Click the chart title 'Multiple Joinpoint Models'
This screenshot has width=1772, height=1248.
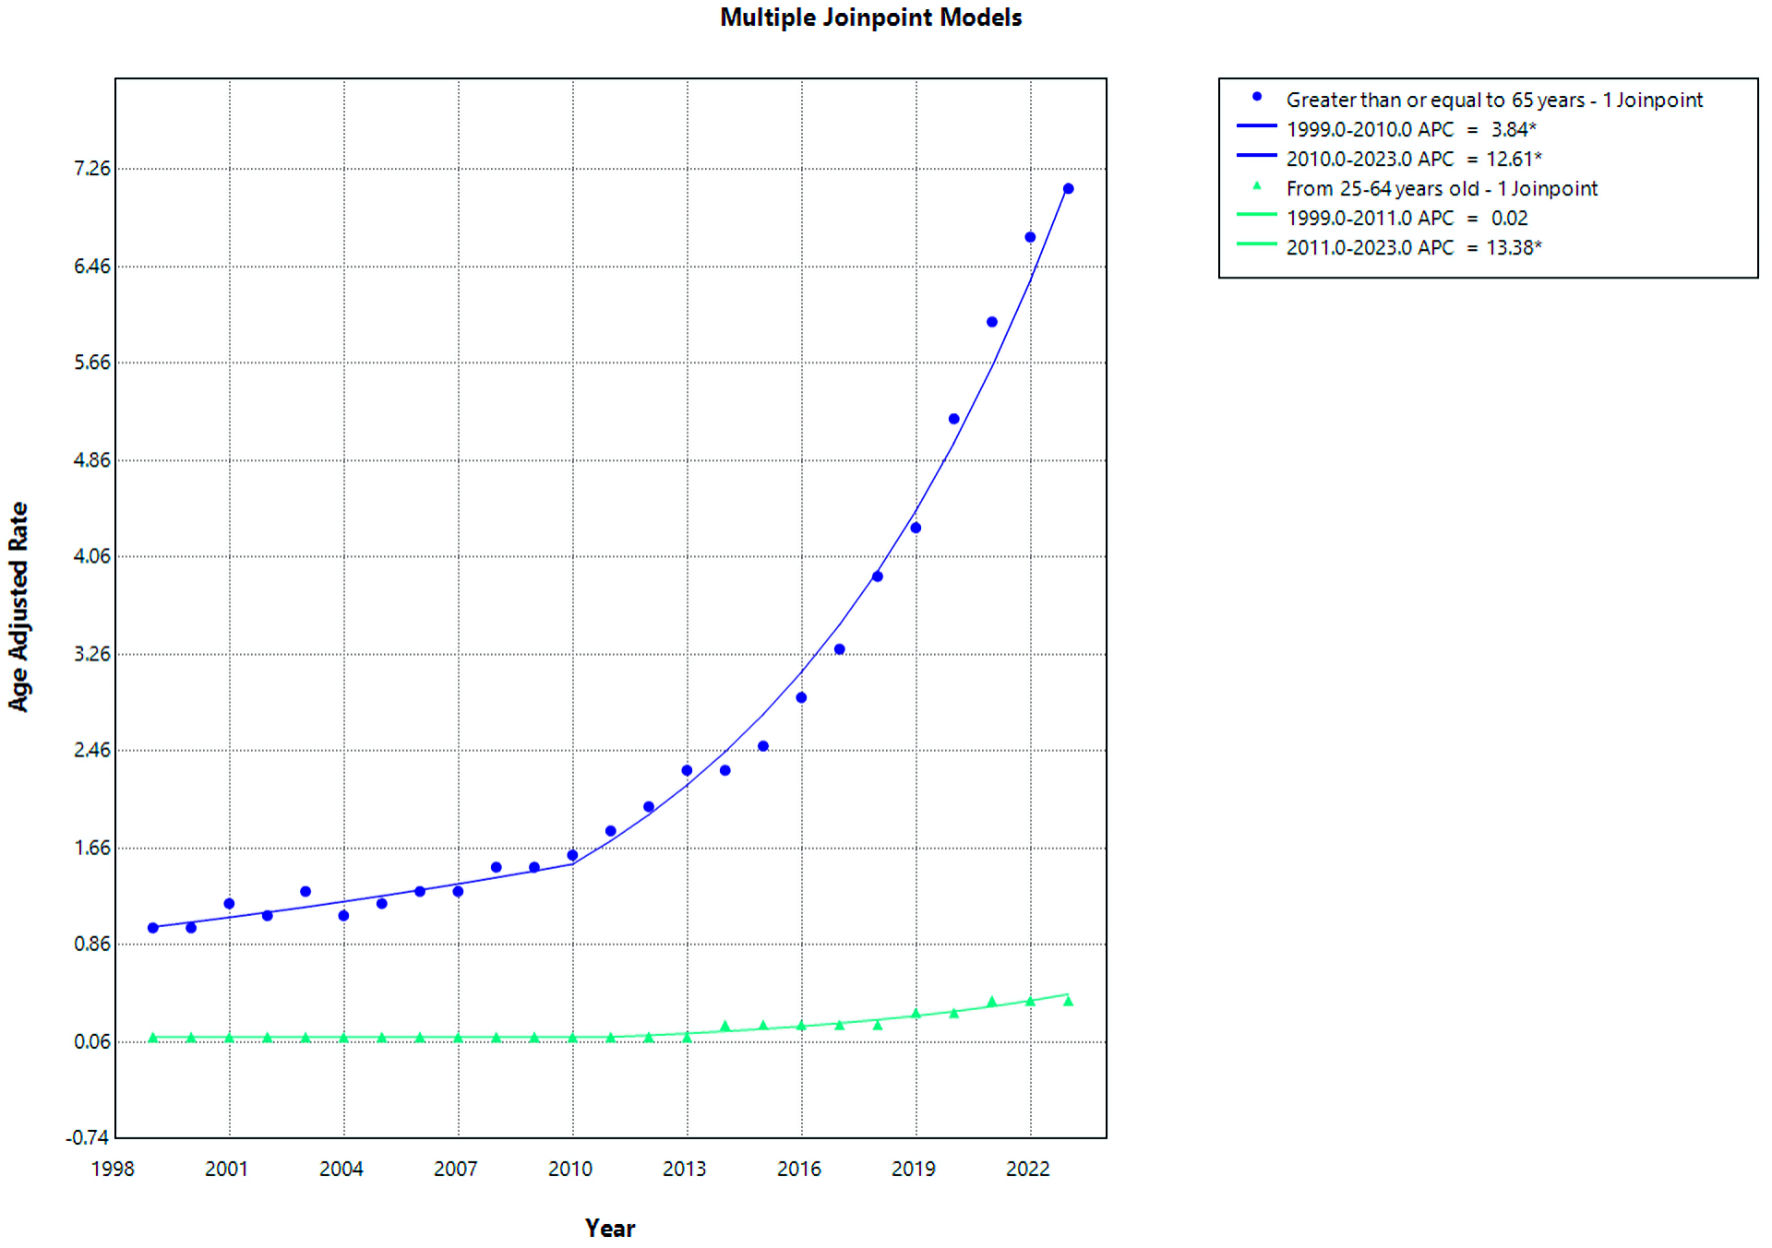[870, 18]
